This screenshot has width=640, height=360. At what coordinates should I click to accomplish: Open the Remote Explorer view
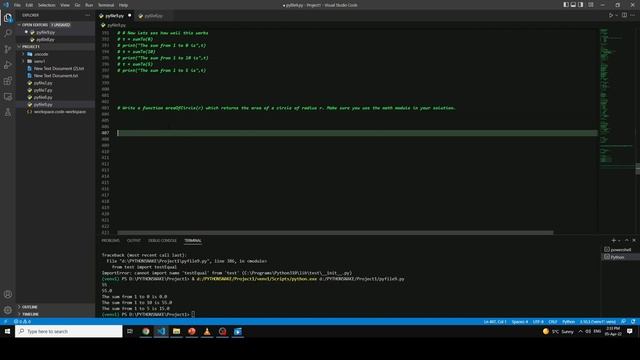8,97
